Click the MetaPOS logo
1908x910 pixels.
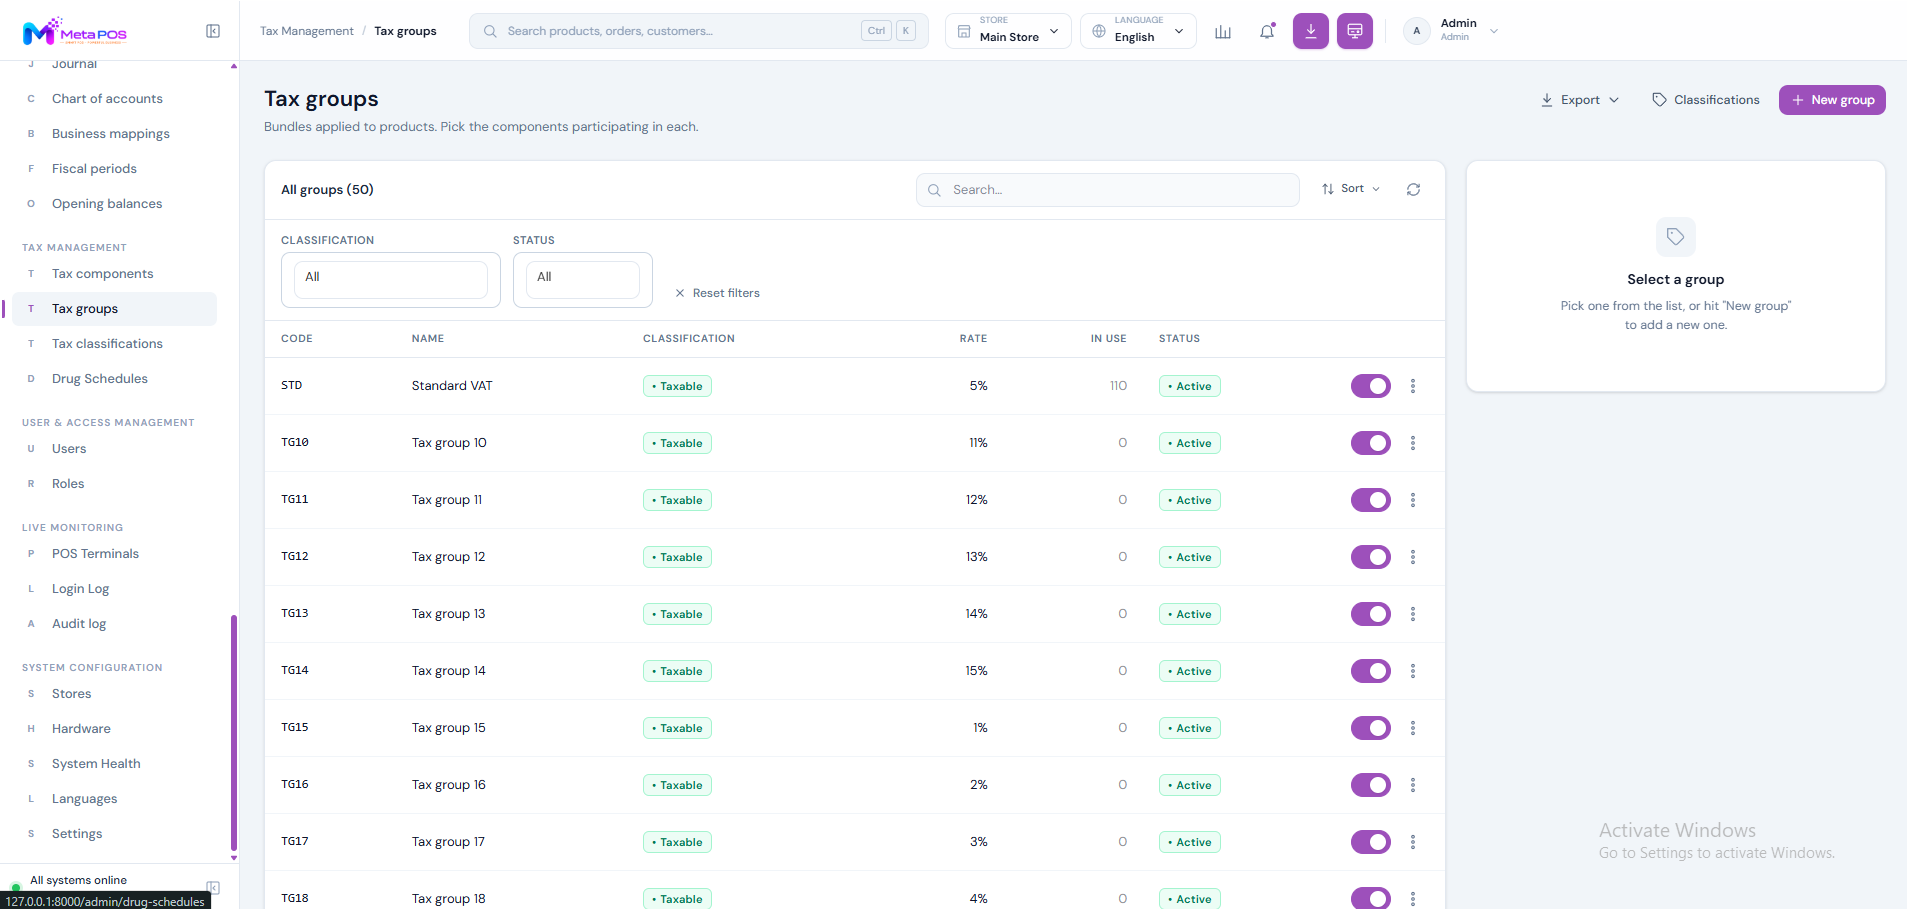coord(75,31)
